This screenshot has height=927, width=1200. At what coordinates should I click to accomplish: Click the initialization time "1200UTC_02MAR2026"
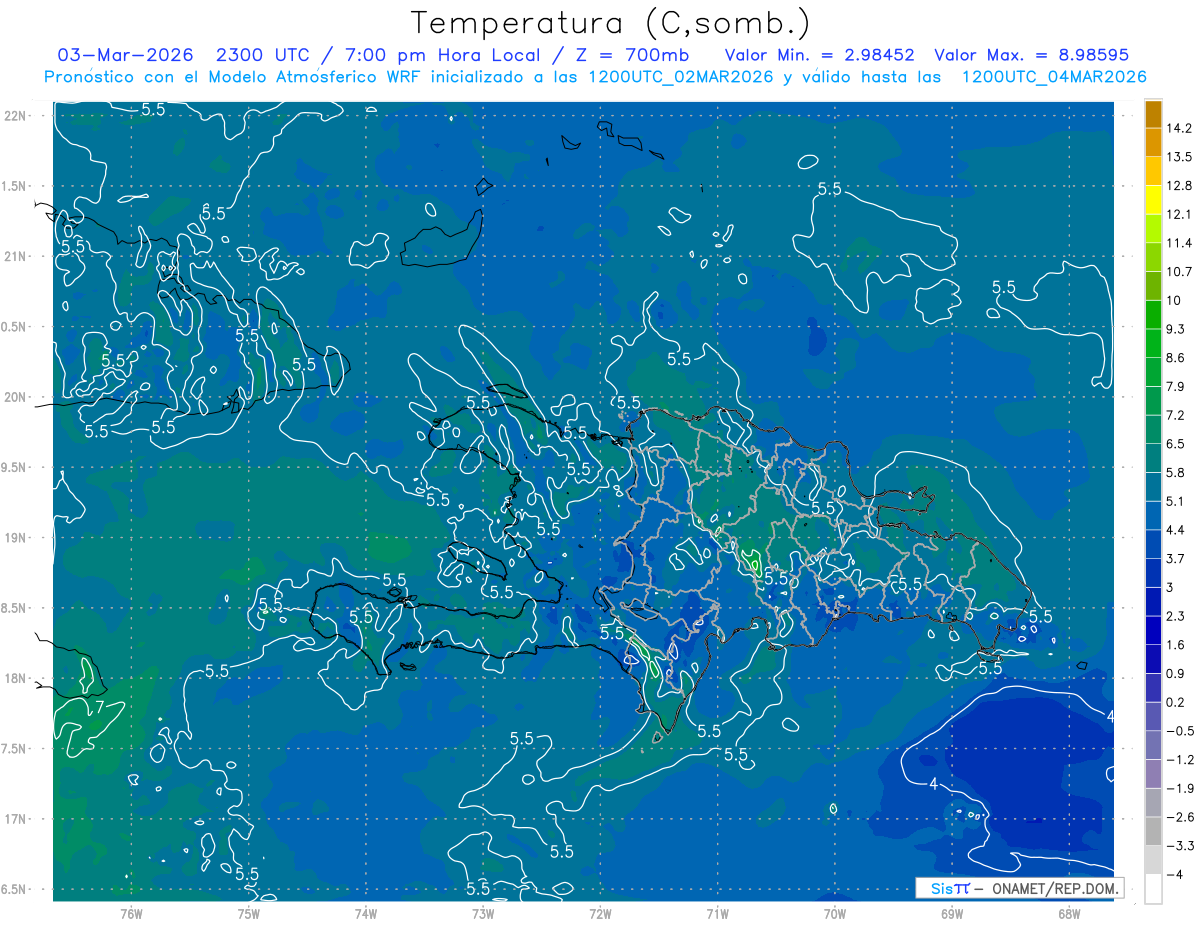pyautogui.click(x=679, y=77)
